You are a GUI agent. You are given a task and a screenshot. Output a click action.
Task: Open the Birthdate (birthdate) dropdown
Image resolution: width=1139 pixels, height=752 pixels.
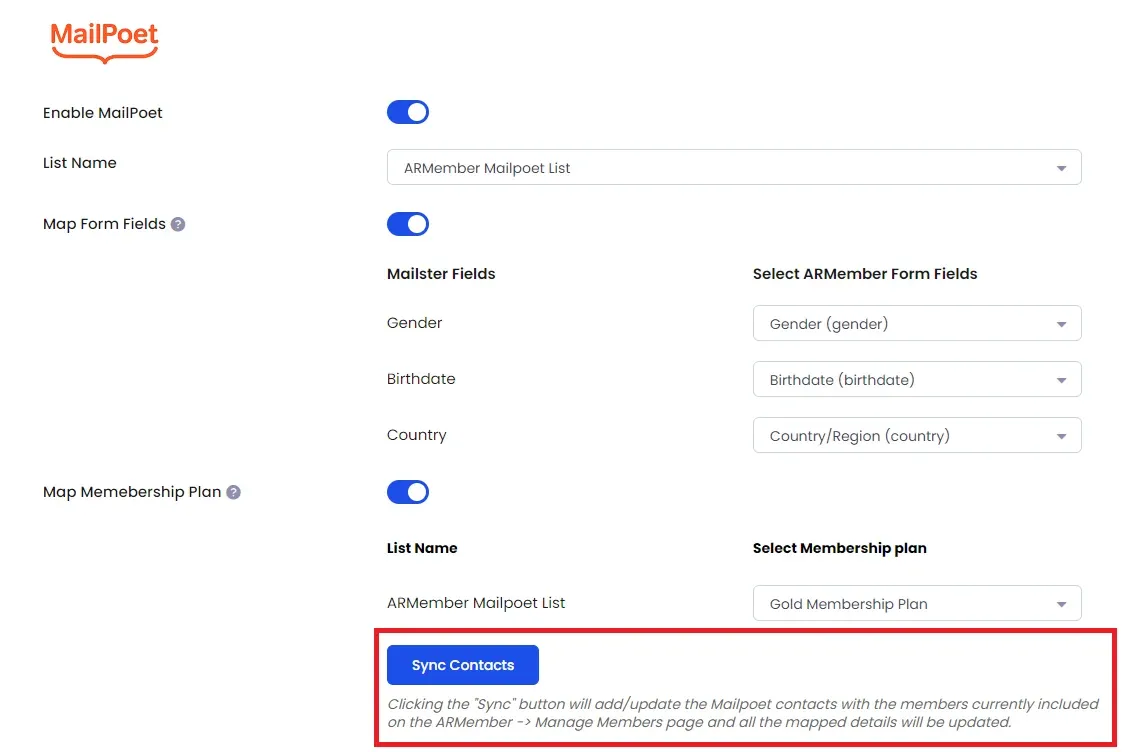click(x=916, y=380)
